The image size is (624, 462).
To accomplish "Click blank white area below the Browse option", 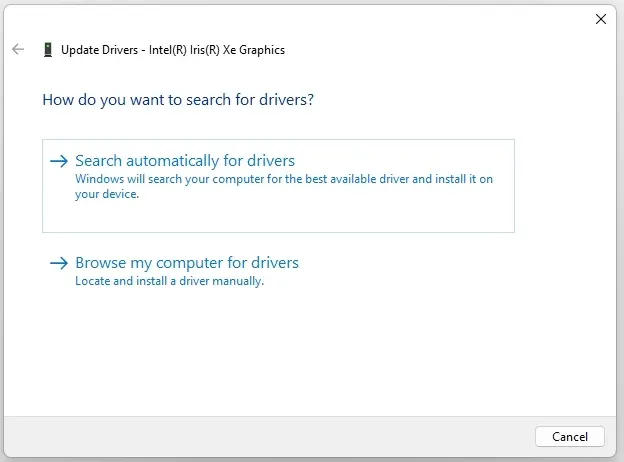I will [x=300, y=350].
